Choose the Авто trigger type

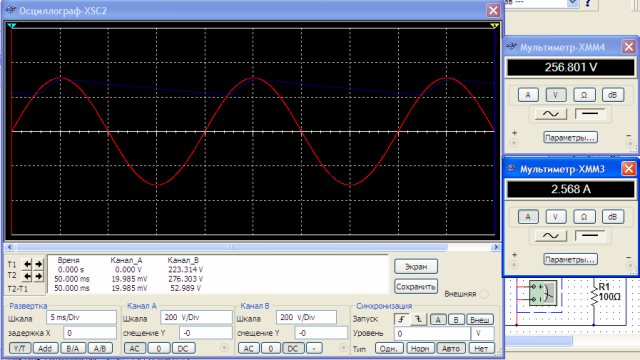pos(451,349)
